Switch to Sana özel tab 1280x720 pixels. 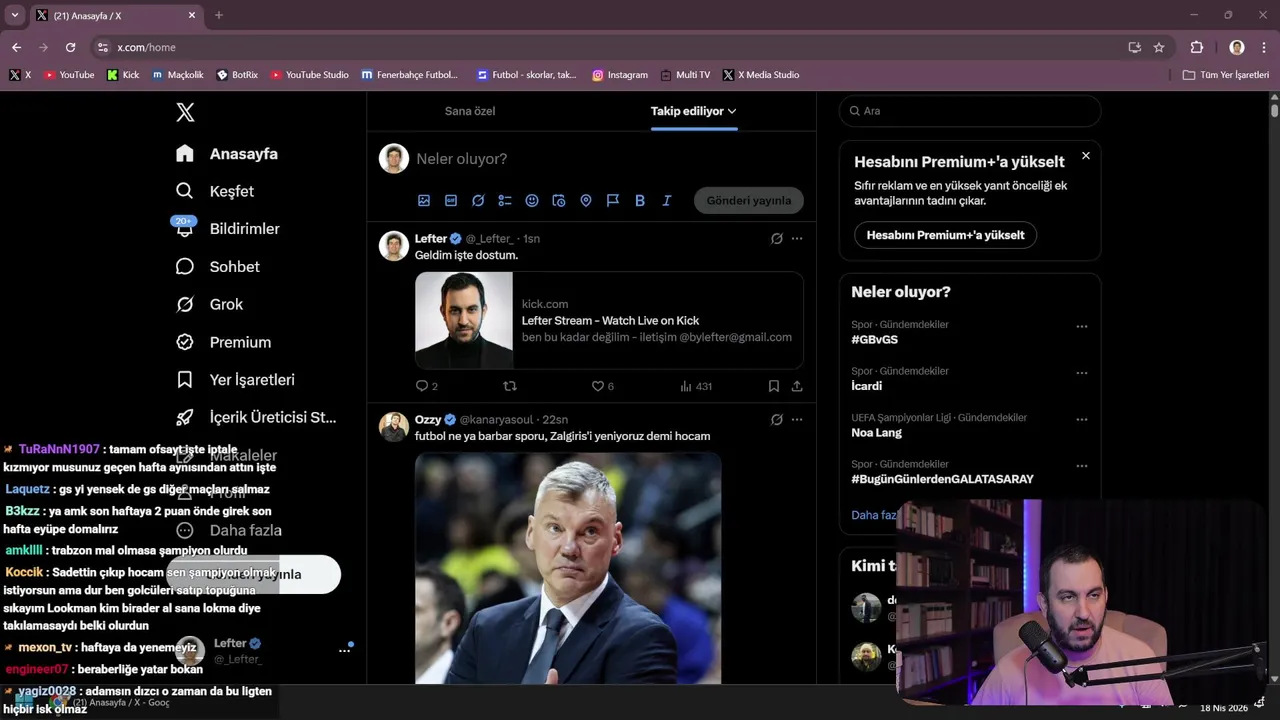pyautogui.click(x=470, y=111)
